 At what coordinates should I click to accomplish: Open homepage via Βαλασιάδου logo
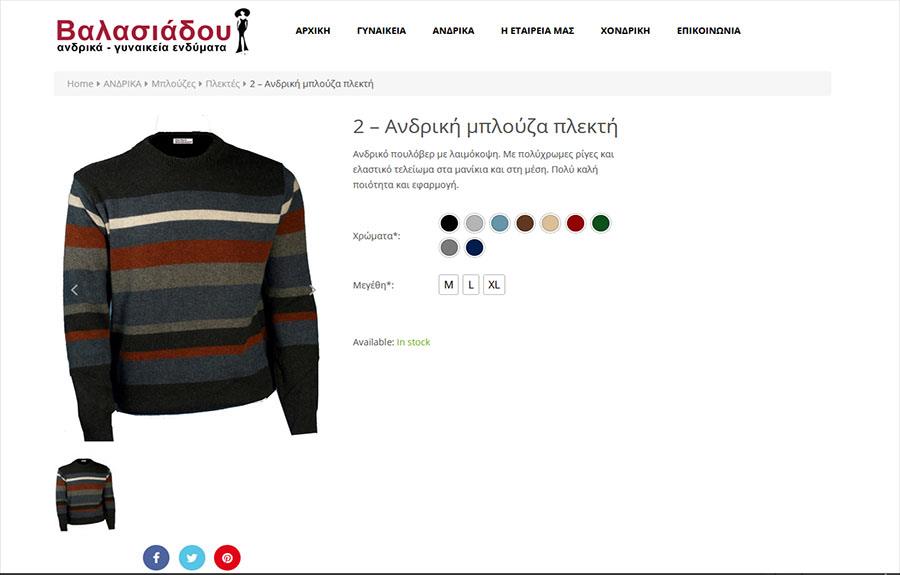[153, 31]
